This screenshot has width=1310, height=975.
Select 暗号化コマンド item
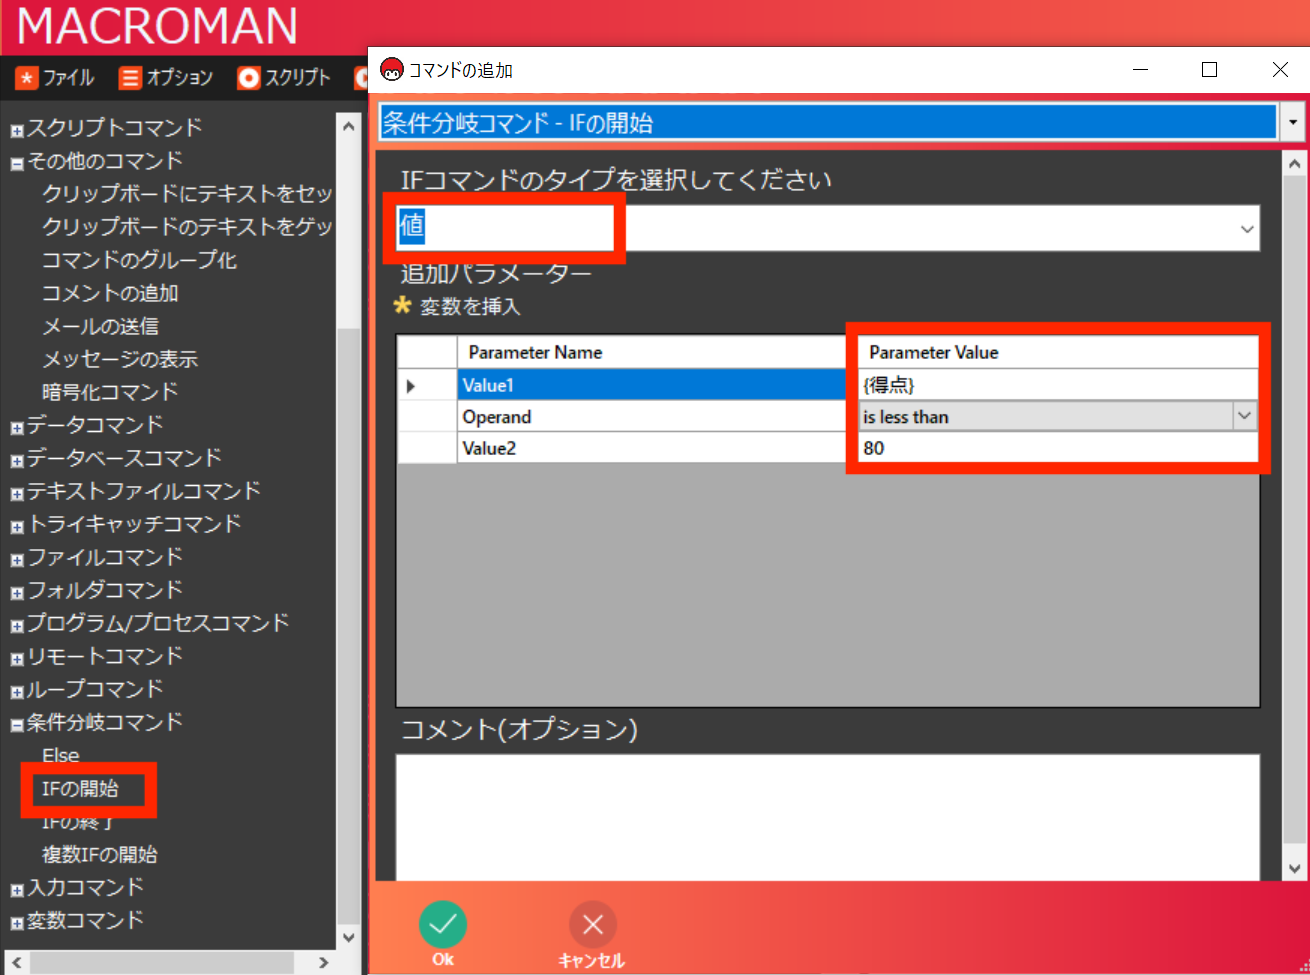[110, 392]
